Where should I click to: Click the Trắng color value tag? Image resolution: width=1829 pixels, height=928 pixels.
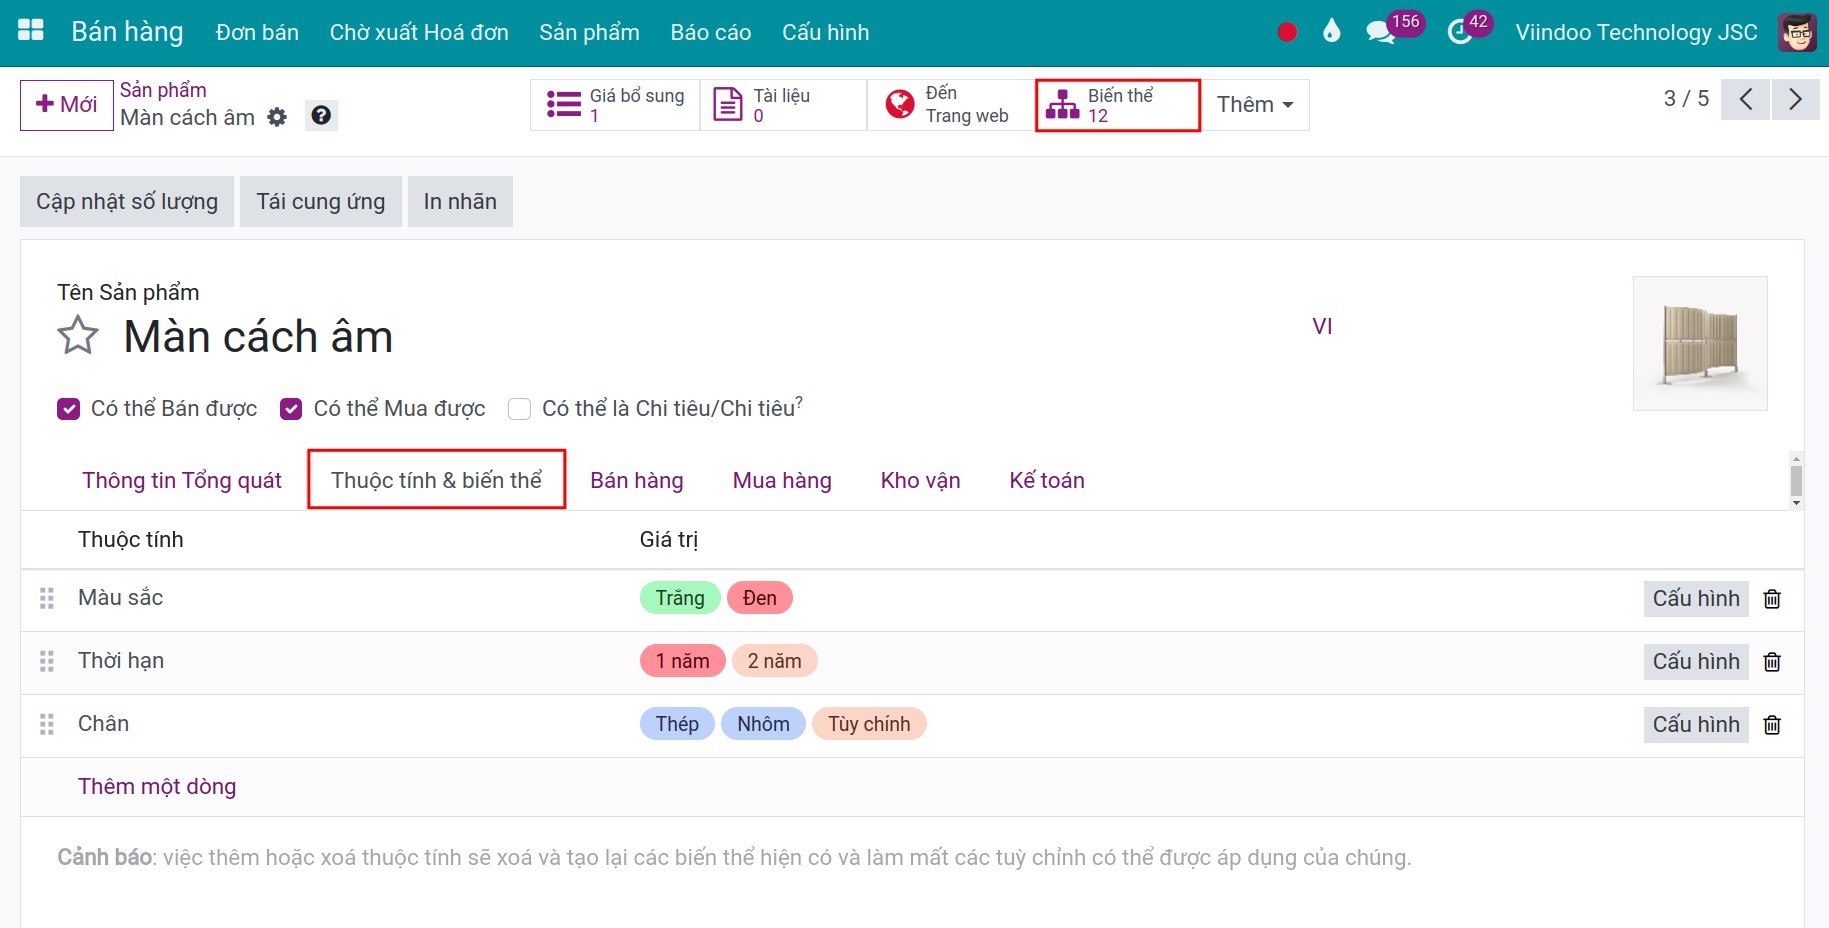coord(680,598)
